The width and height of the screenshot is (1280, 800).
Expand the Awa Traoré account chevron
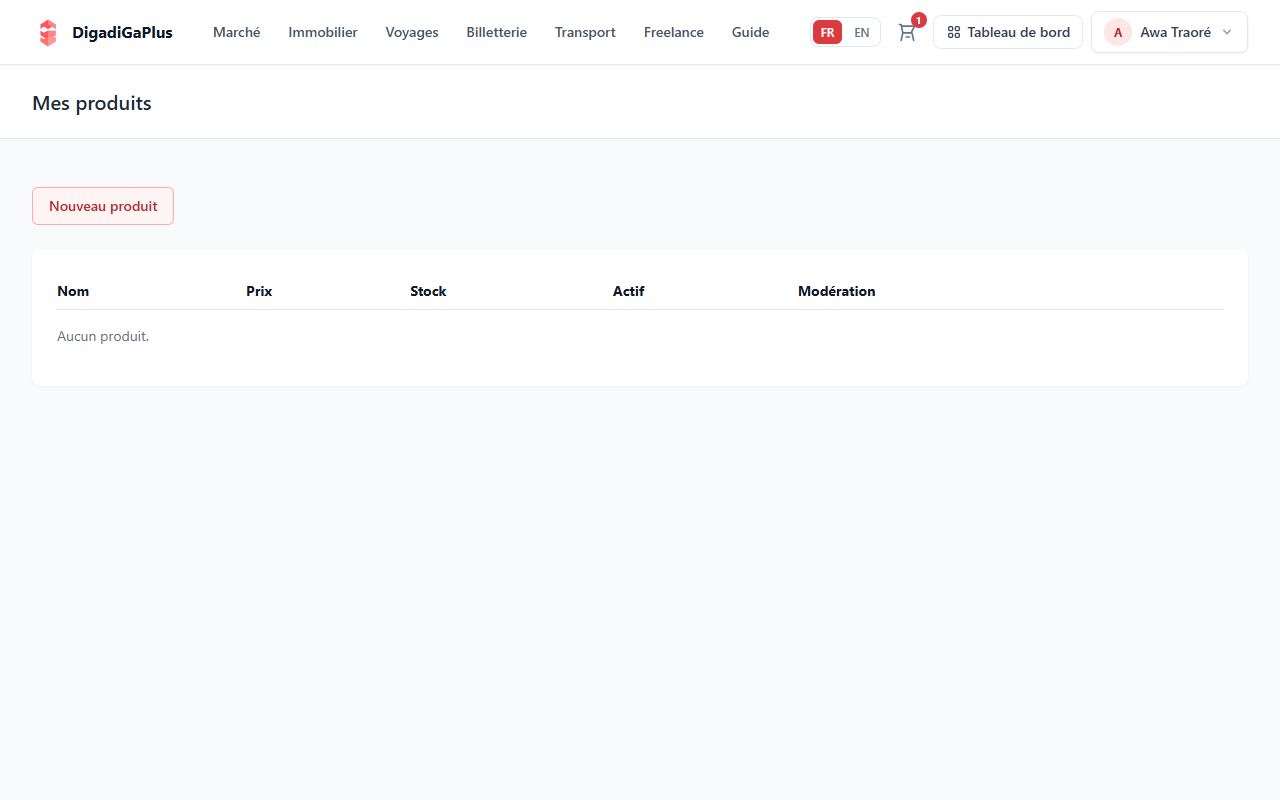pyautogui.click(x=1227, y=32)
